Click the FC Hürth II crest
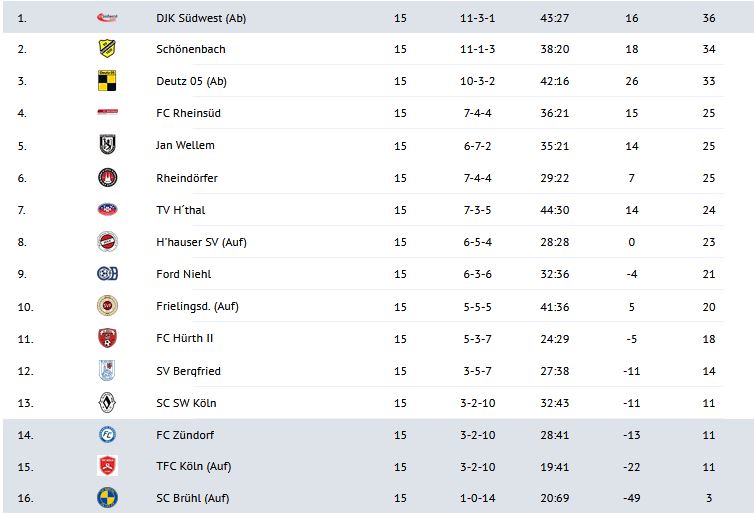Viewport: 754px width, 514px height. pos(107,338)
